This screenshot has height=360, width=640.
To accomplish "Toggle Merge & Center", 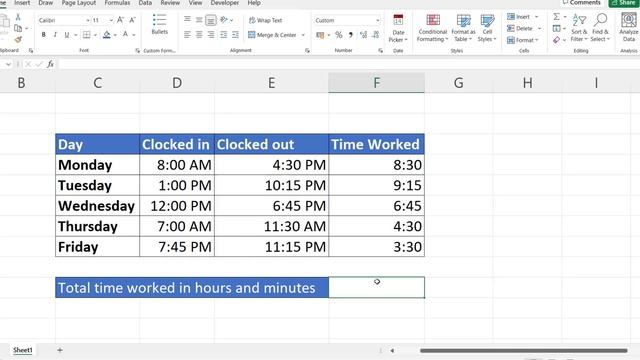I will (x=272, y=35).
